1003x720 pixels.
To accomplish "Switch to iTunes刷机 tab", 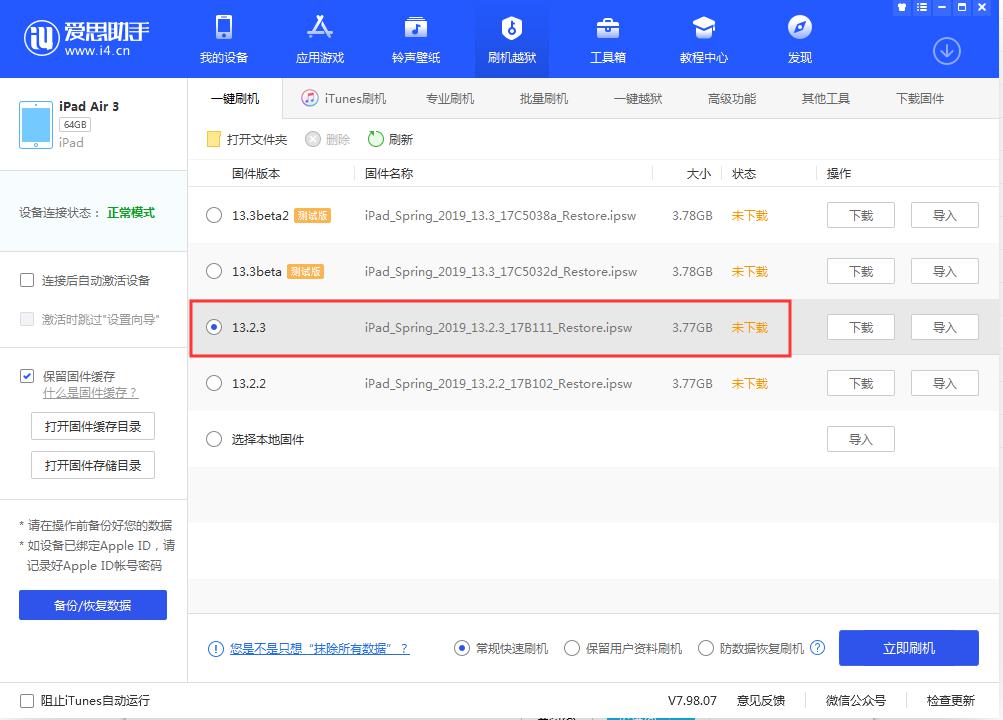I will (344, 98).
